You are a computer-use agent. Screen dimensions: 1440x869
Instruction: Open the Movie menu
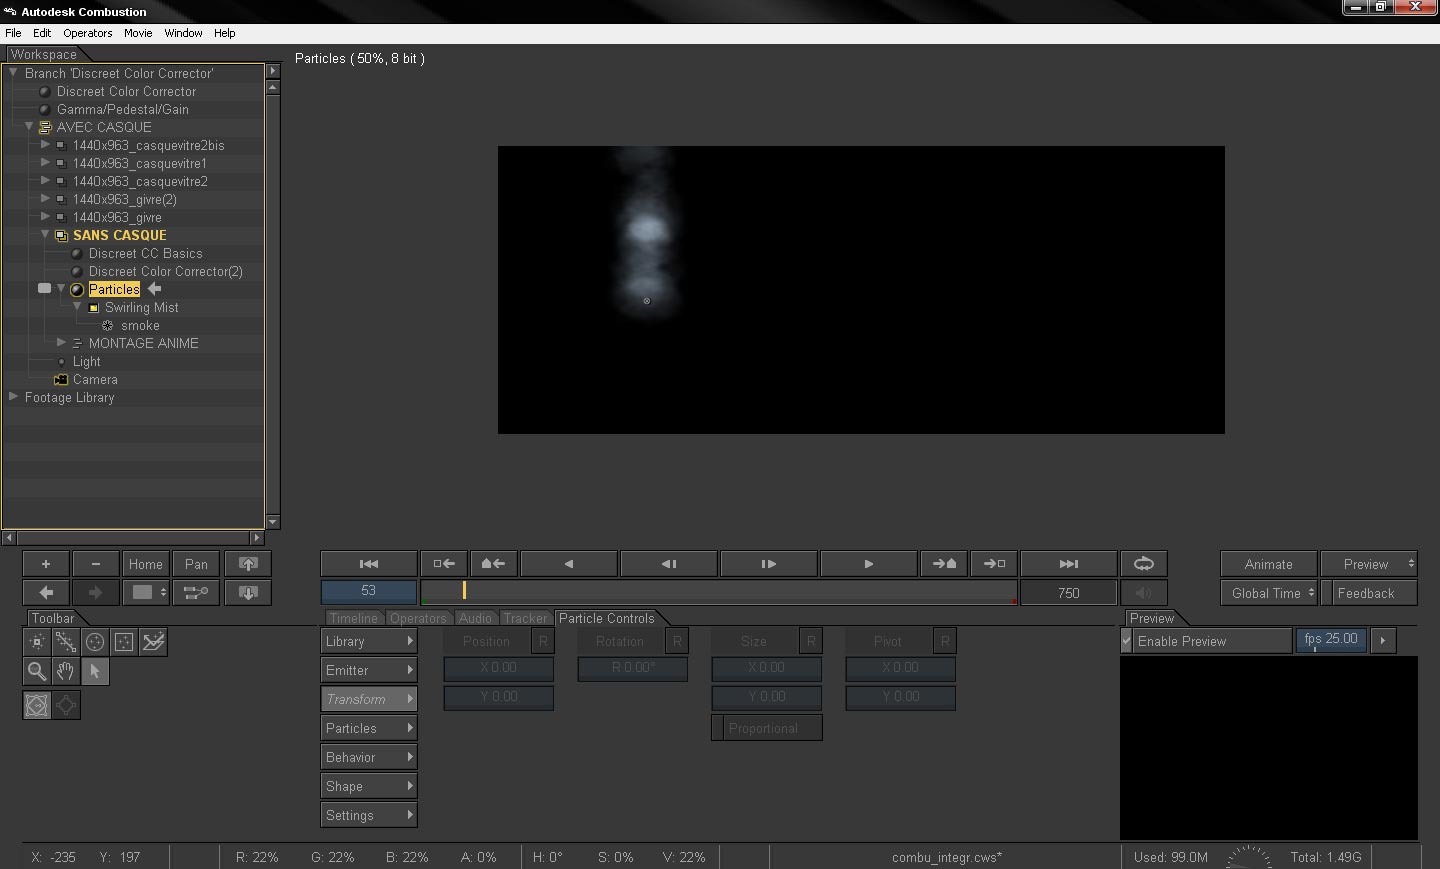point(138,33)
